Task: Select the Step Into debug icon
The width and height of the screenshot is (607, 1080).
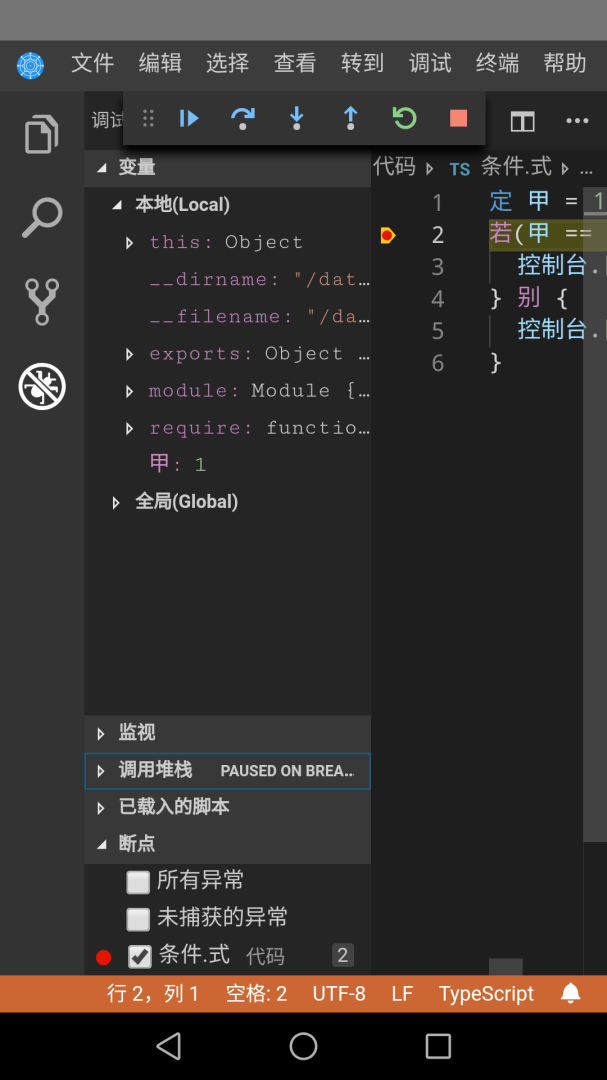Action: click(296, 118)
